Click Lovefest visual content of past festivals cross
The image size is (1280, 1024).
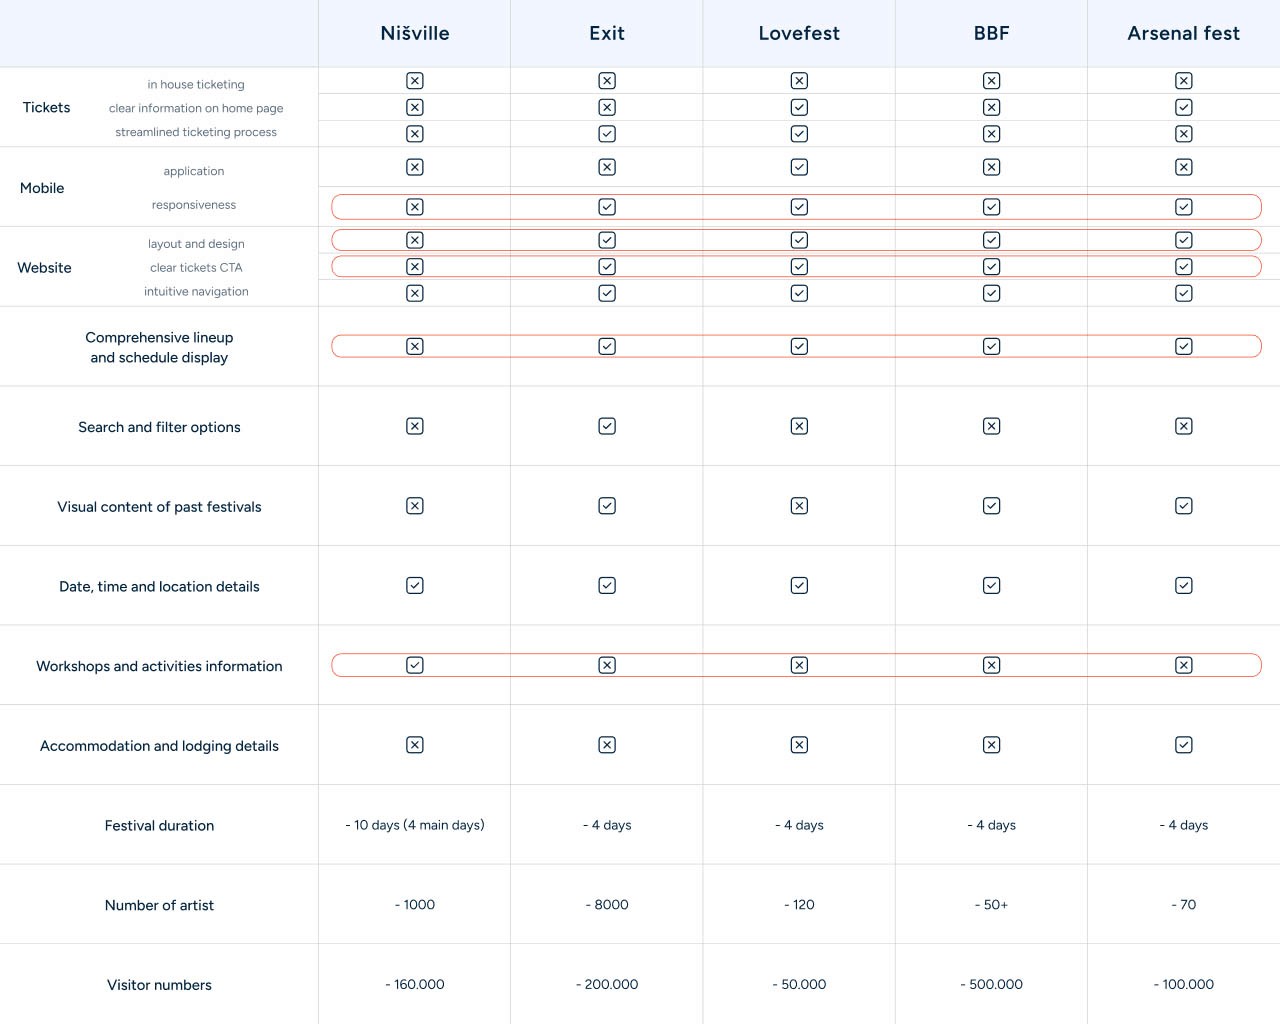tap(799, 506)
